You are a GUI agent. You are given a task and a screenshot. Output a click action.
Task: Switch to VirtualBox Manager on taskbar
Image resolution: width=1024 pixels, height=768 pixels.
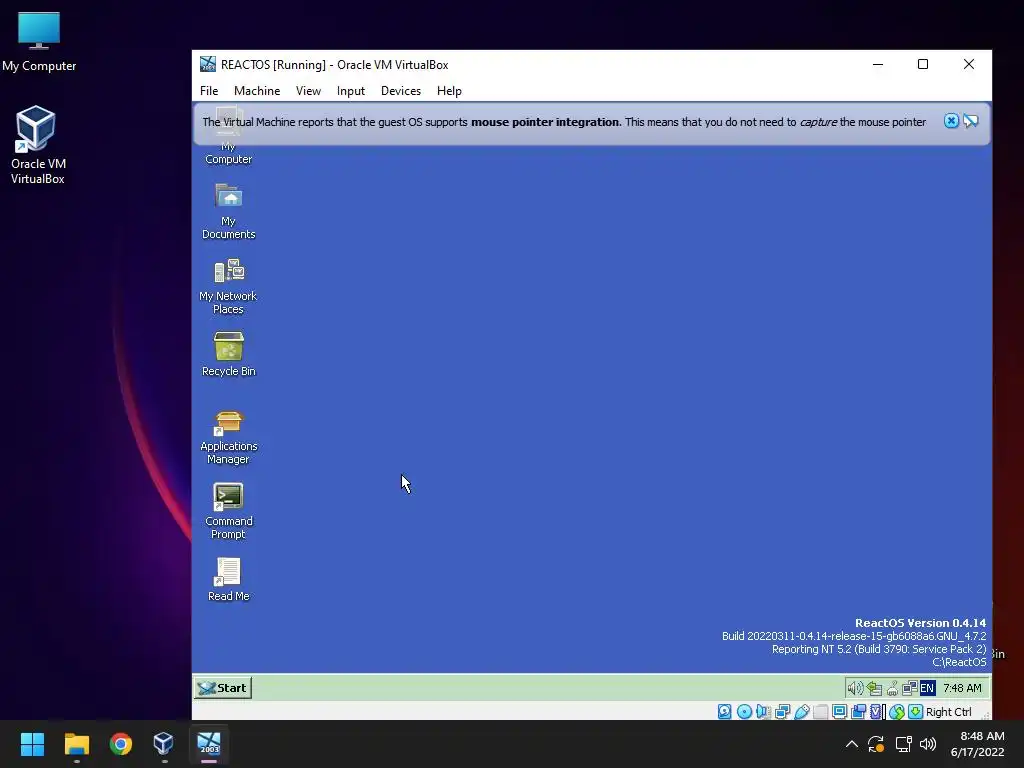tap(164, 744)
